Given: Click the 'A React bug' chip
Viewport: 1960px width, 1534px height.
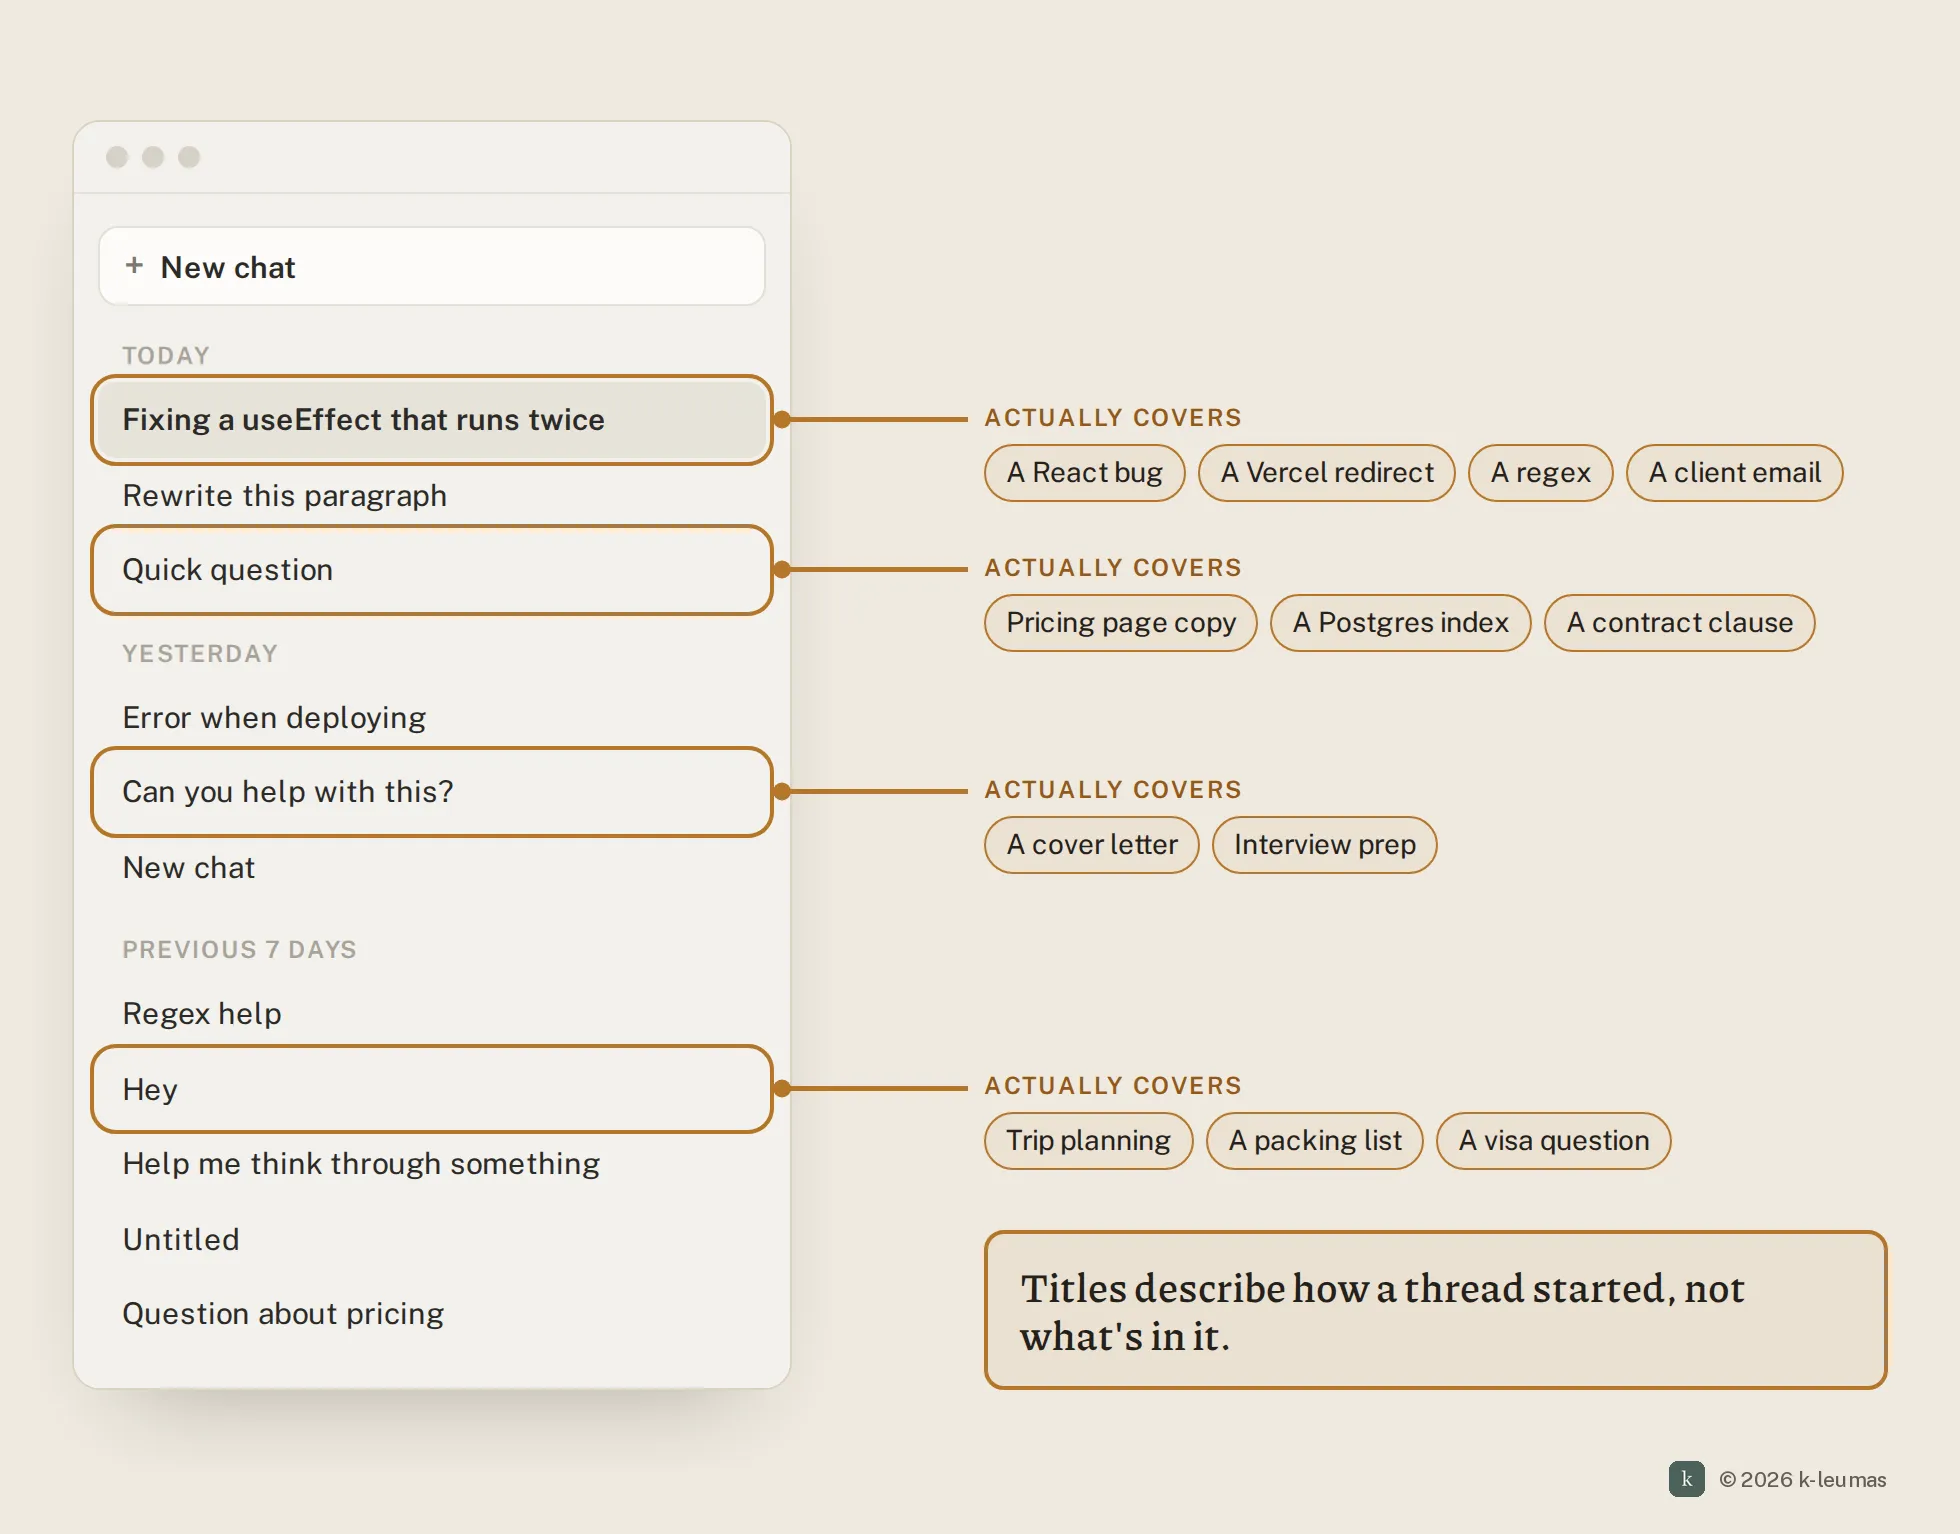Looking at the screenshot, I should (x=1085, y=473).
